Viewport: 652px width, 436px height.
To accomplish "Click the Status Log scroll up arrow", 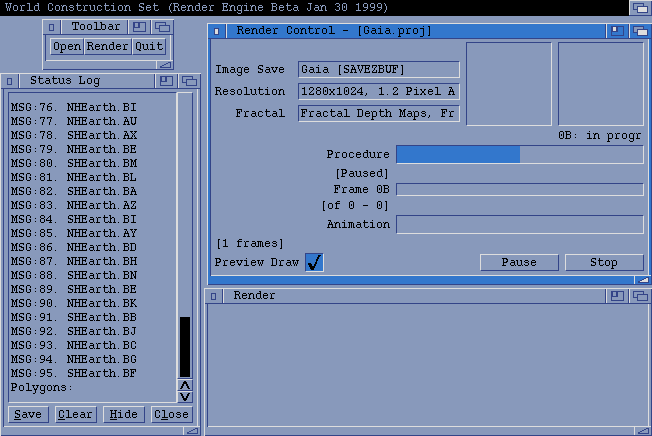I will [x=184, y=385].
